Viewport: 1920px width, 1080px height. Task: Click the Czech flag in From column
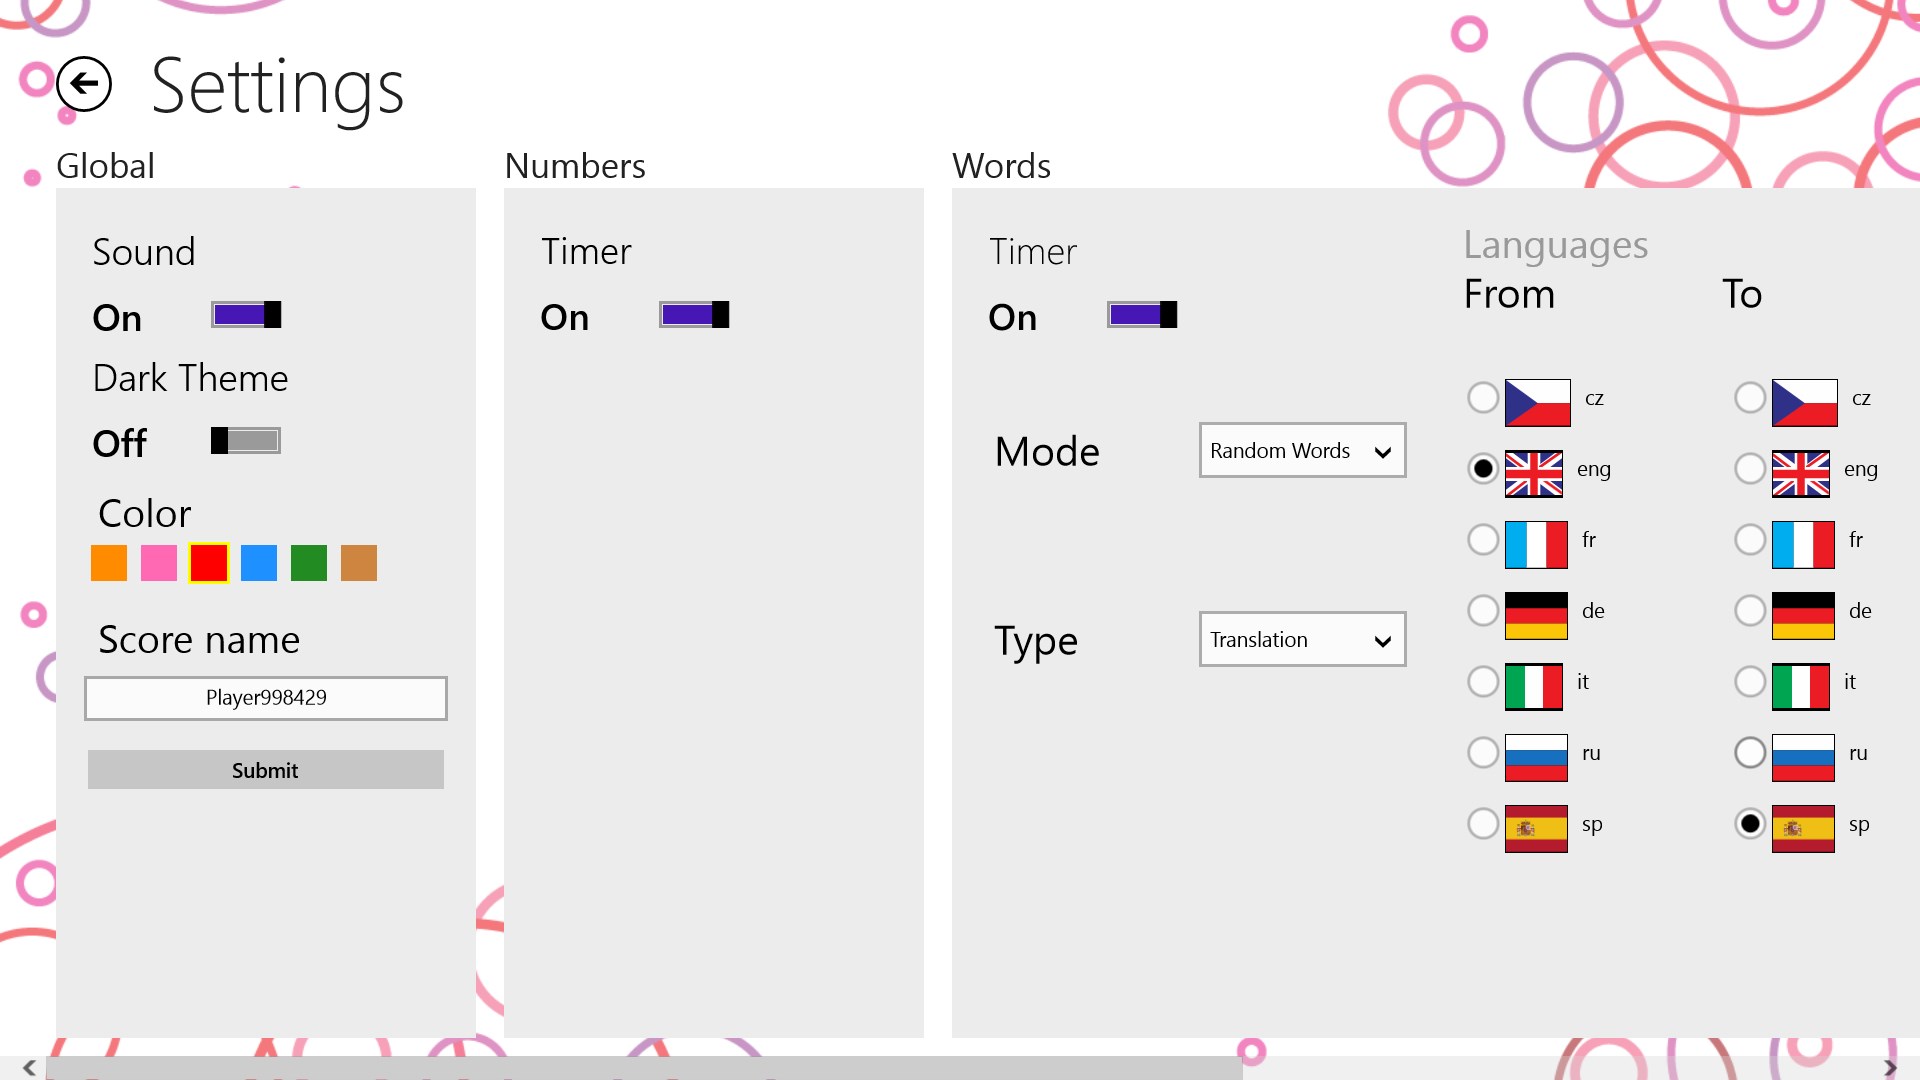click(x=1537, y=402)
